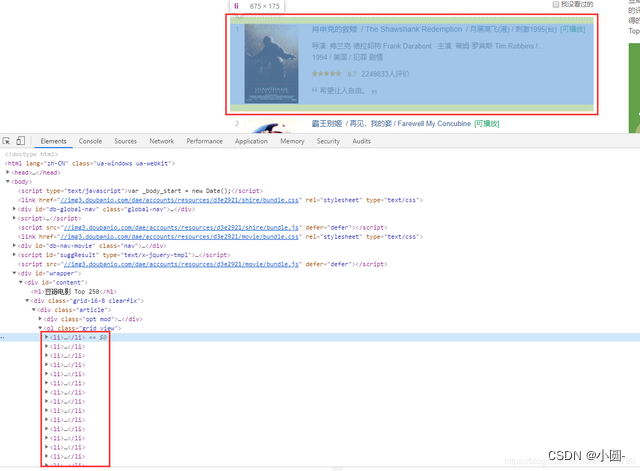Open the Audits tab
The image size is (640, 471).
tap(362, 141)
